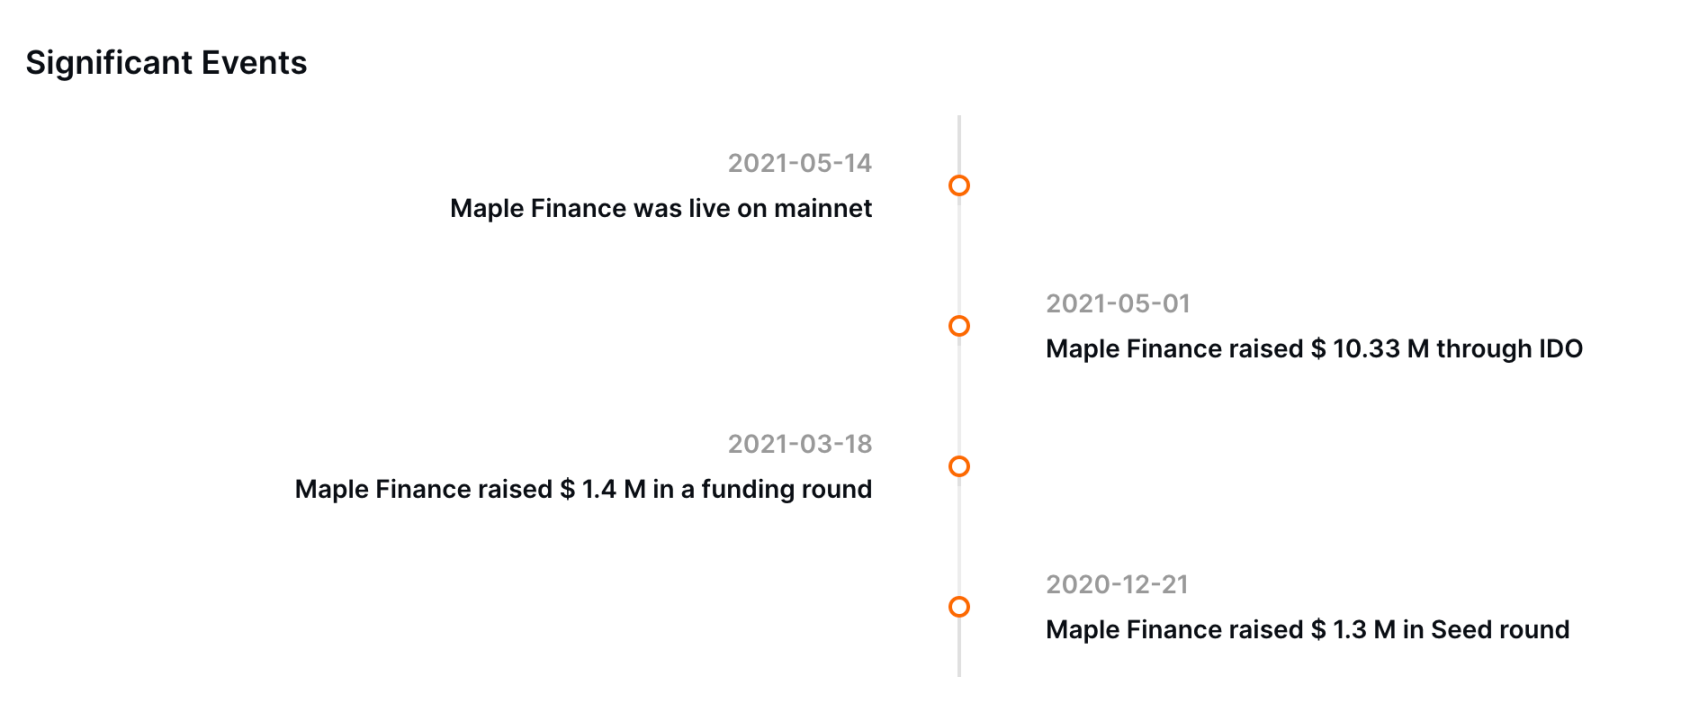
Task: Select the 2020-12-21 date text
Action: (1117, 585)
